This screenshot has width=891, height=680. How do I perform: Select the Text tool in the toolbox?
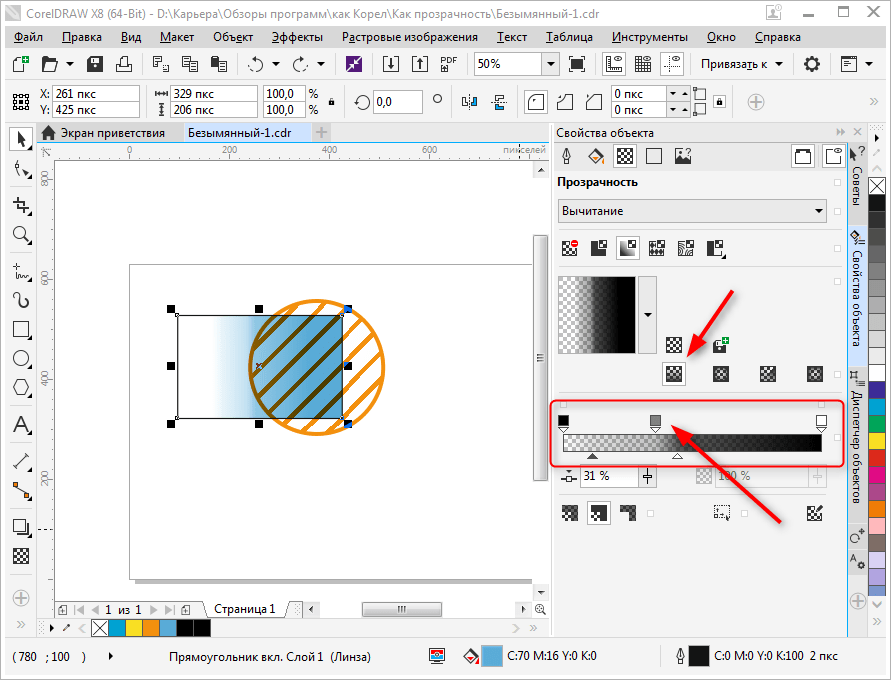pyautogui.click(x=20, y=425)
